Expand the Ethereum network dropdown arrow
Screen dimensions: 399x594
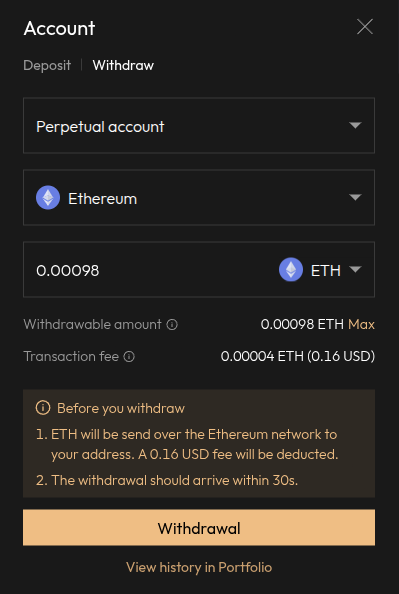click(x=355, y=197)
